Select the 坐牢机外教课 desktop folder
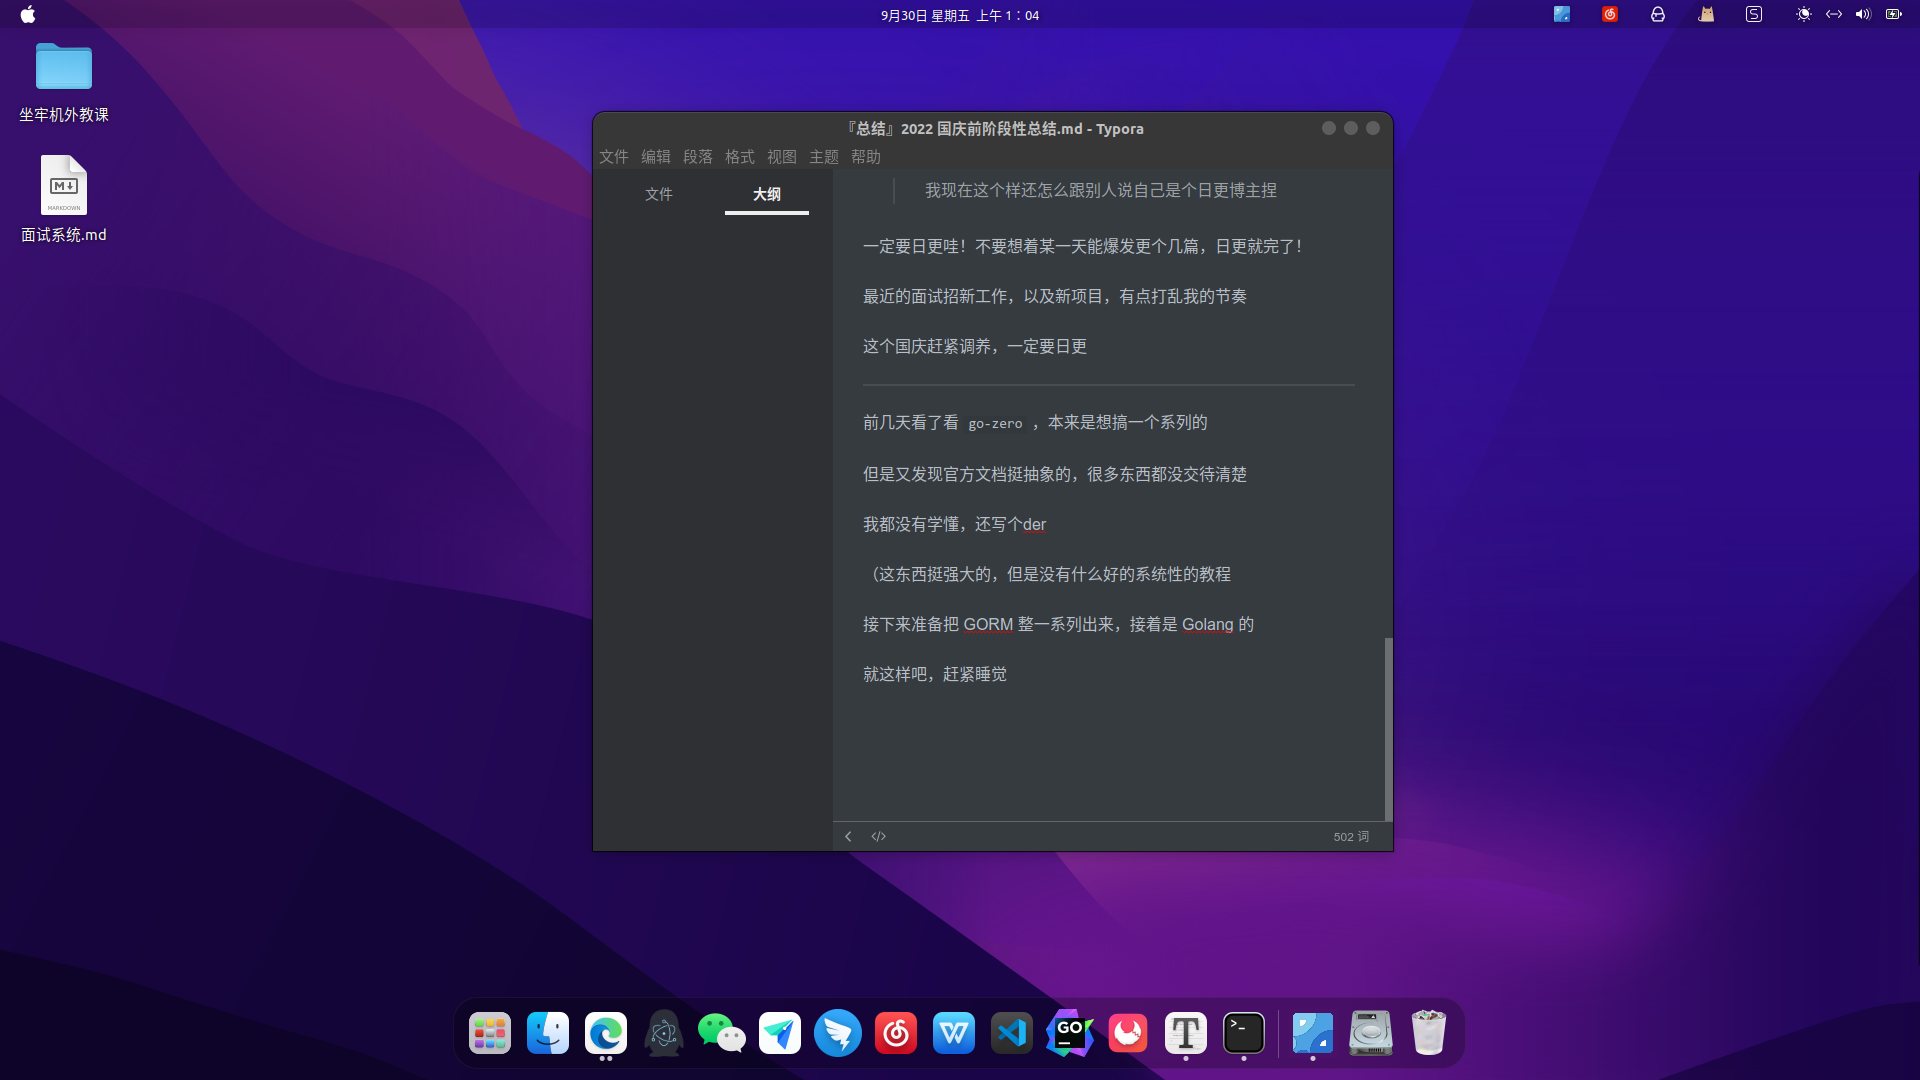The height and width of the screenshot is (1080, 1920). click(64, 82)
